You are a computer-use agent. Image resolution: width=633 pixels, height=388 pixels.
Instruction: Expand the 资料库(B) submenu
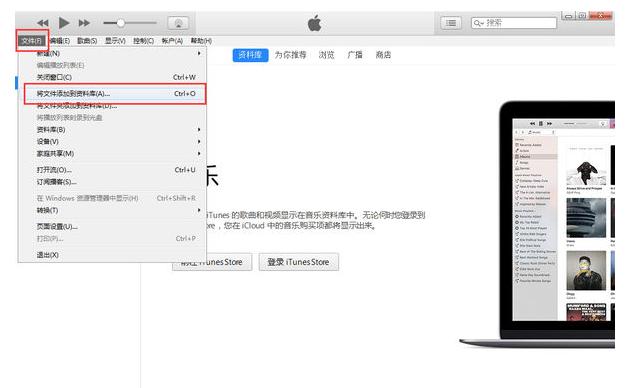point(112,130)
